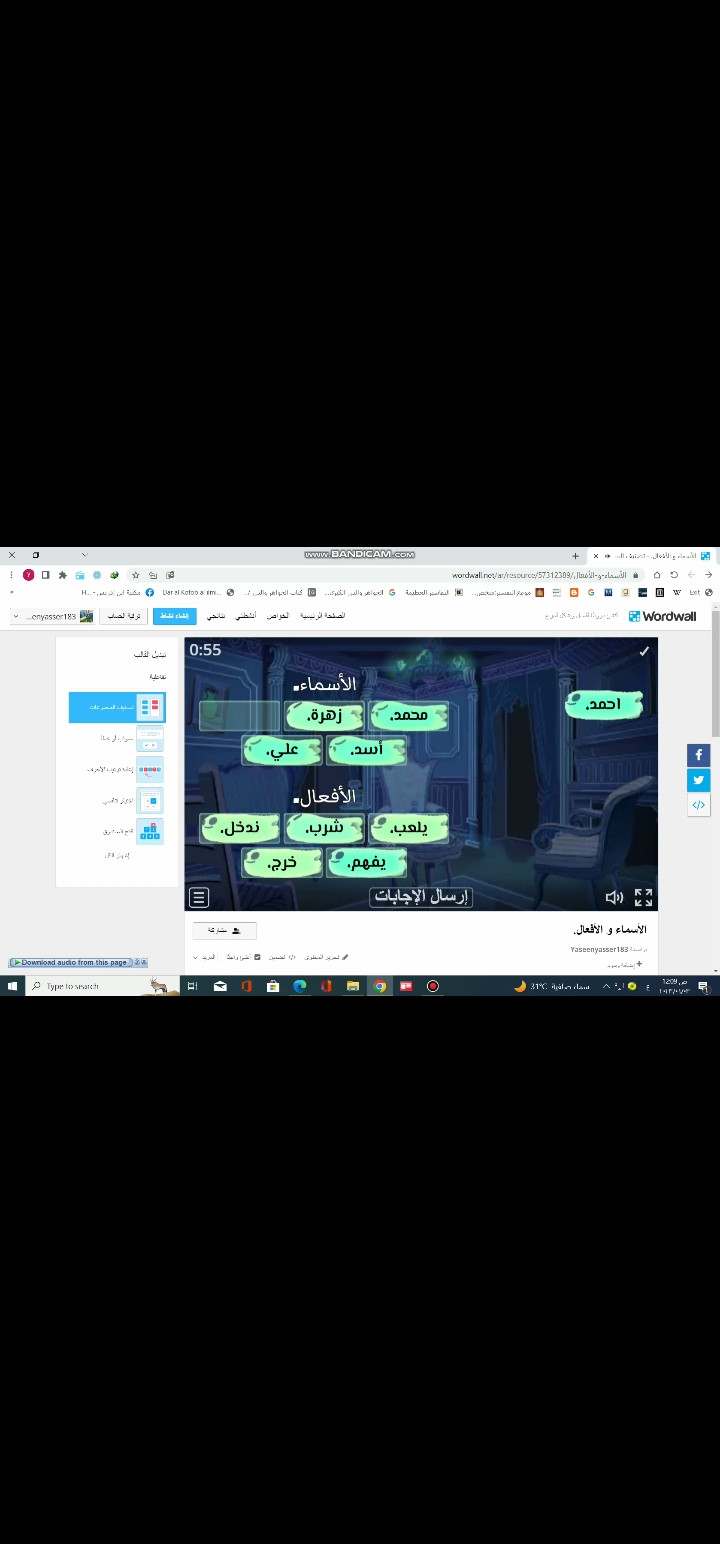This screenshot has width=720, height=1544.
Task: Click the edit content pencil link
Action: click(326, 957)
